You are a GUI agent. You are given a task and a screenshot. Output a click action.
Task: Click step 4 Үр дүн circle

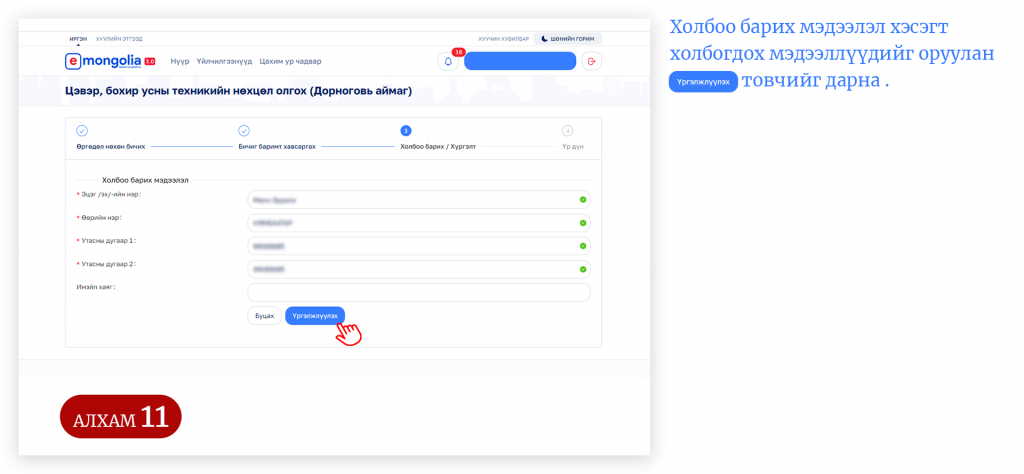pyautogui.click(x=567, y=130)
